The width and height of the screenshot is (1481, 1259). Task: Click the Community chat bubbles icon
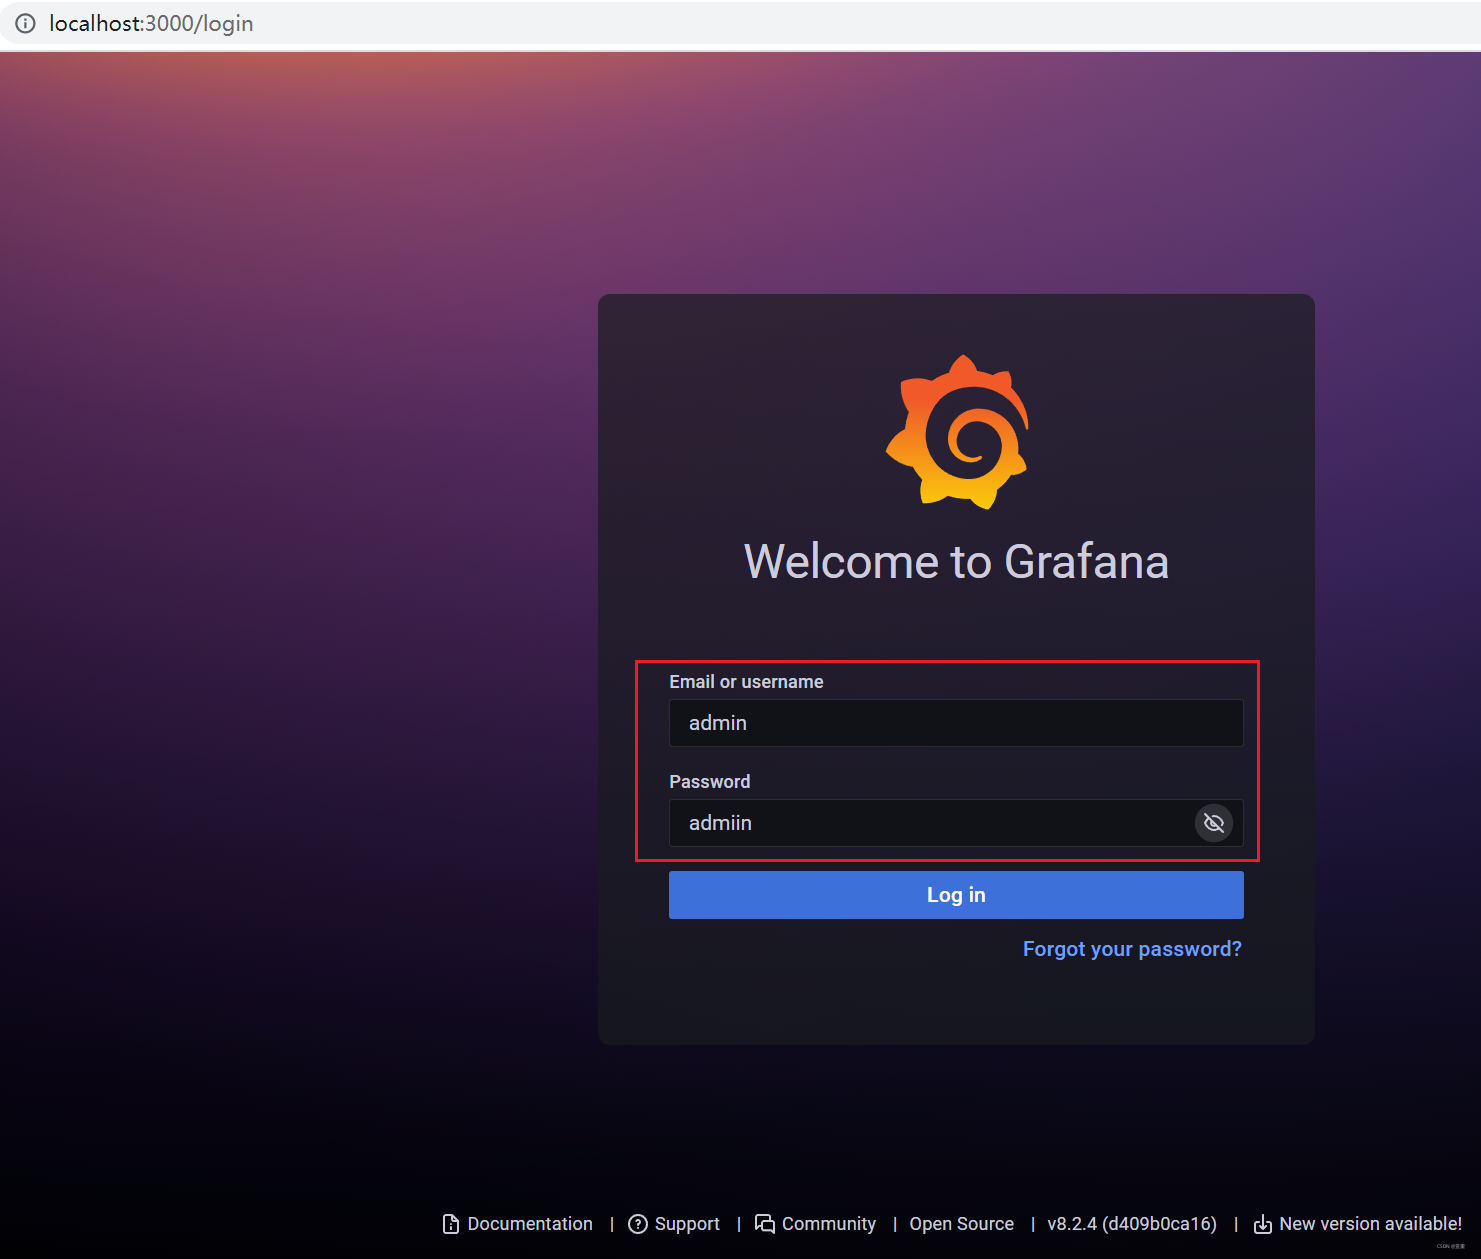pos(765,1224)
